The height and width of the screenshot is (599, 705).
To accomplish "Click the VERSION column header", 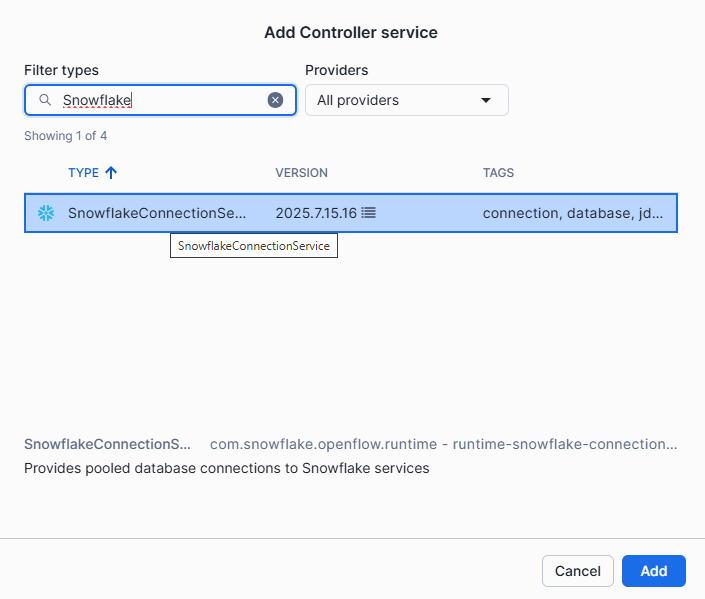I will [301, 173].
